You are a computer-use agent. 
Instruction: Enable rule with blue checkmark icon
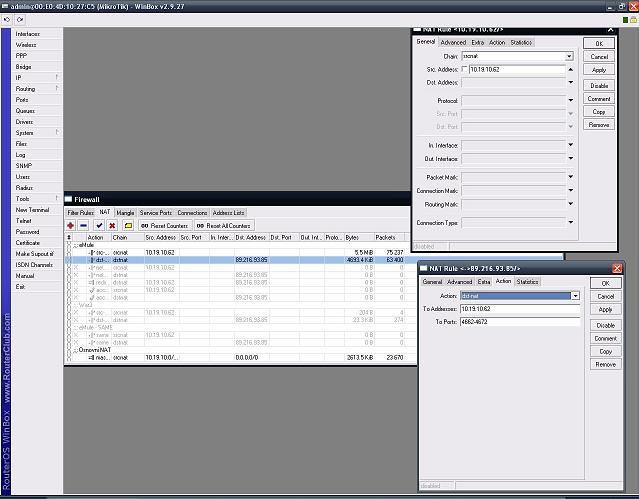click(x=99, y=225)
